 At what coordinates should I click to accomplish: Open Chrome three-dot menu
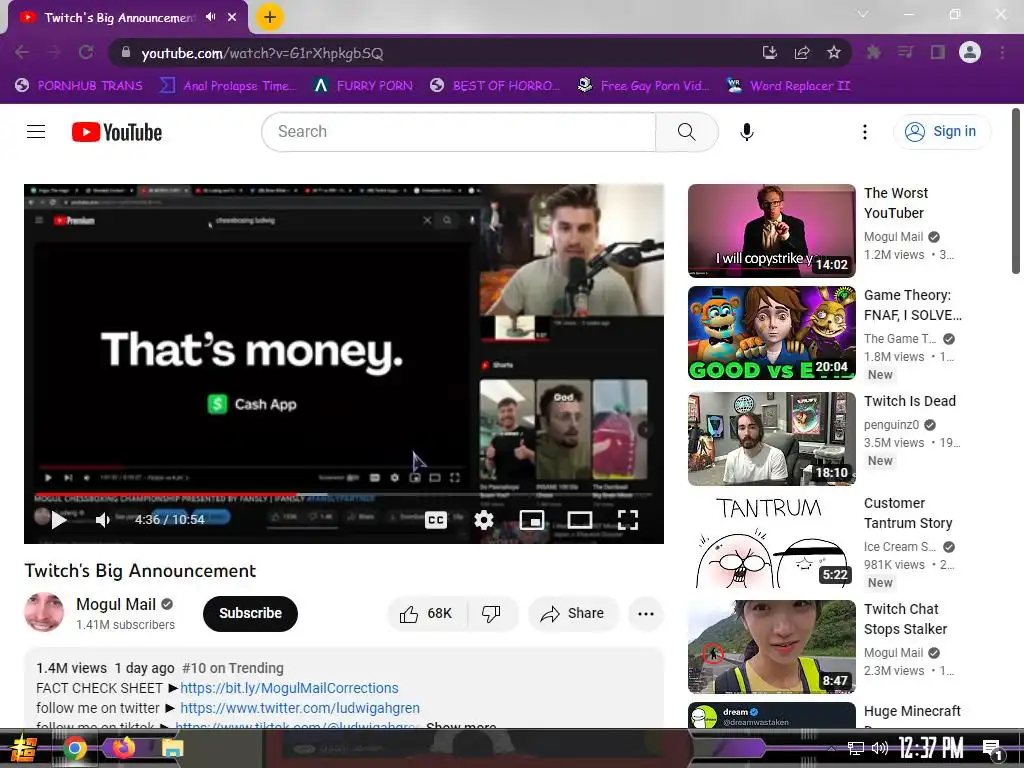click(x=1002, y=52)
